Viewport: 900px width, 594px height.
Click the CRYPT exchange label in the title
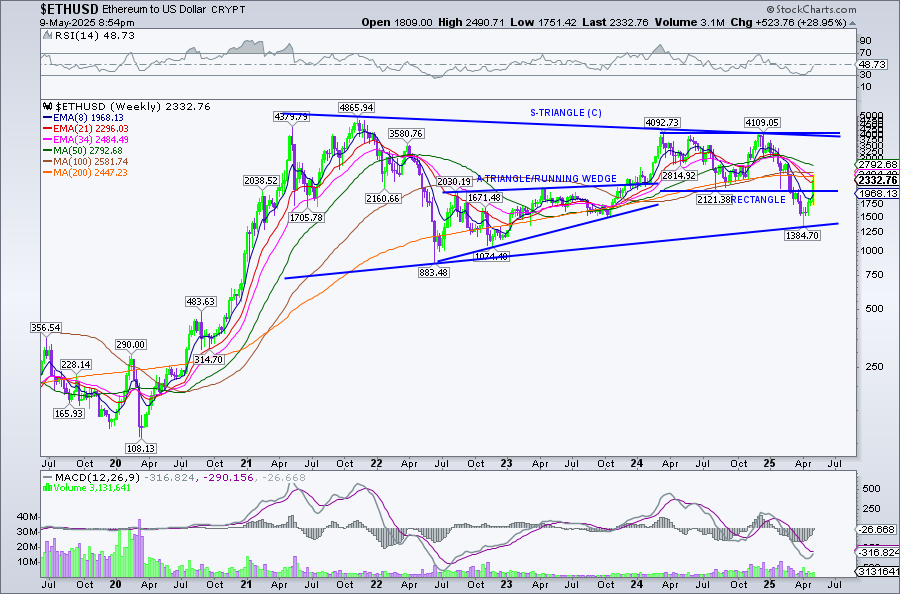(x=228, y=10)
